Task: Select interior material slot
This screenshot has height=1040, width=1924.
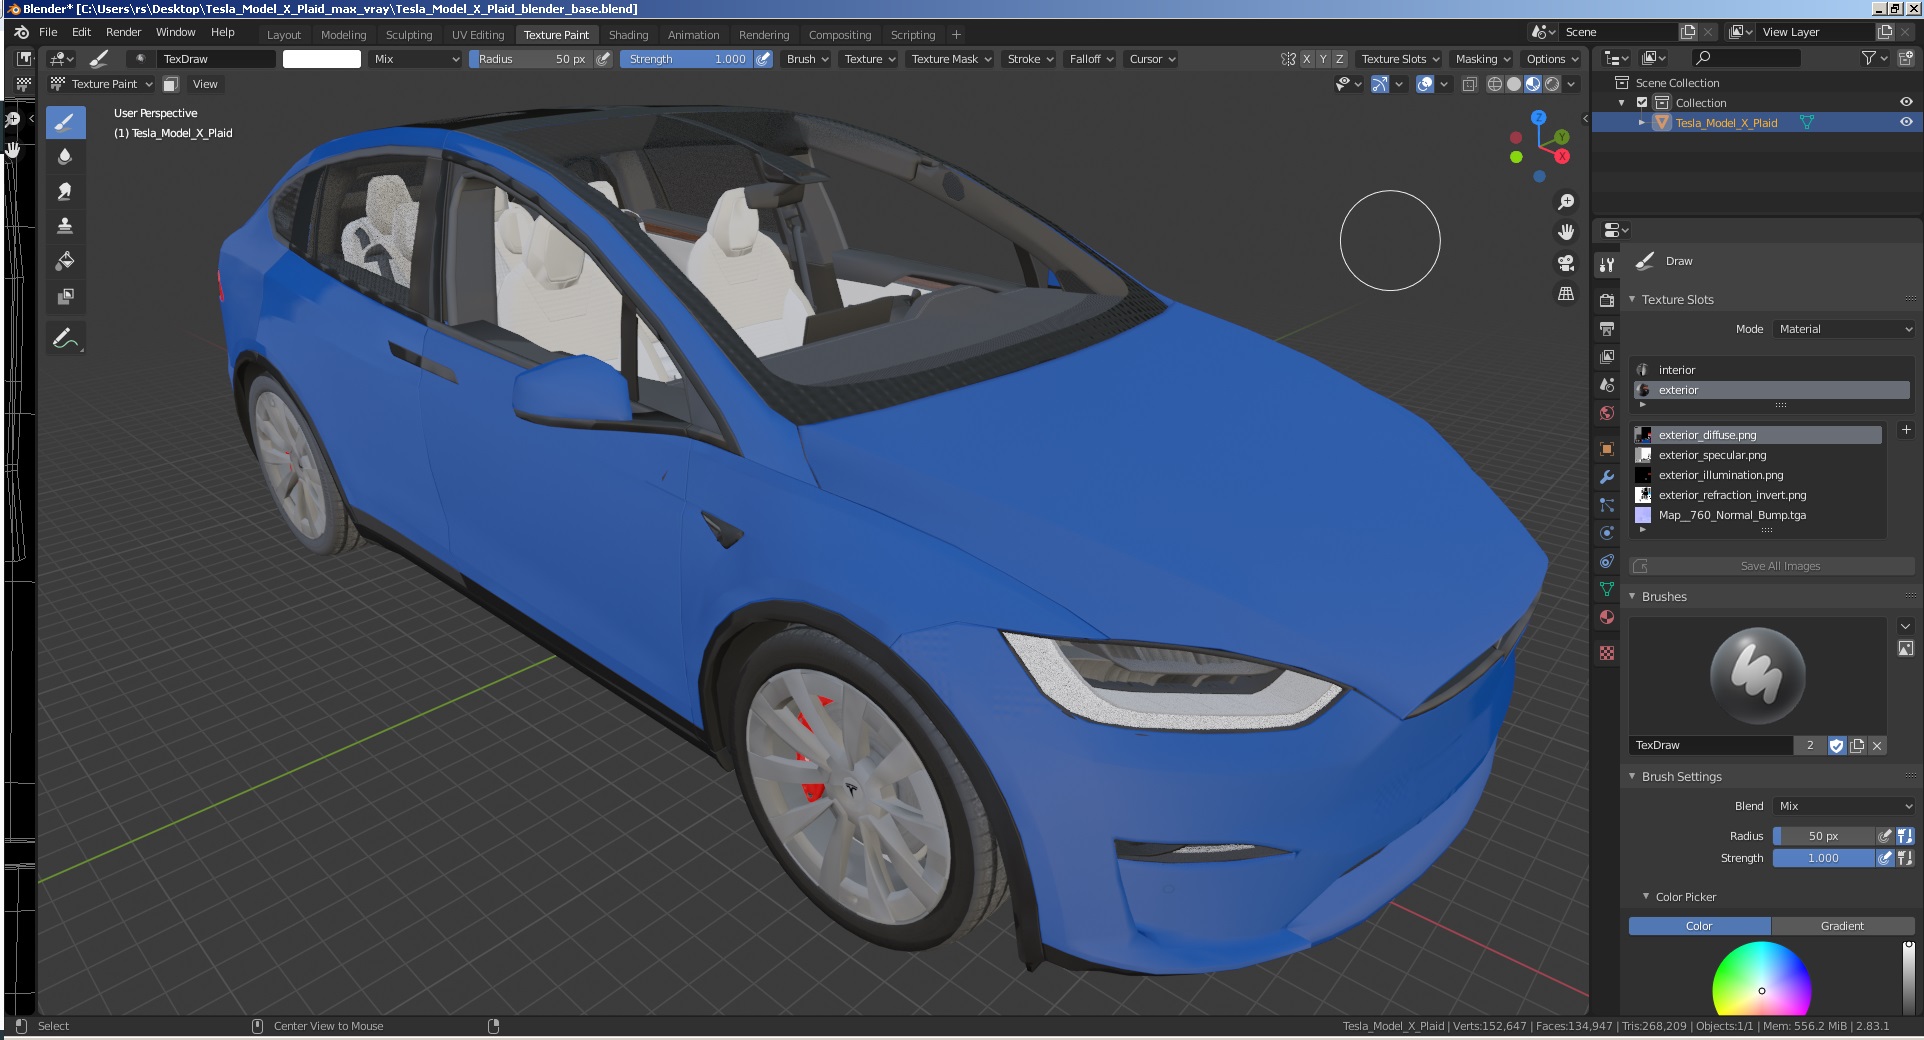Action: (x=1772, y=370)
